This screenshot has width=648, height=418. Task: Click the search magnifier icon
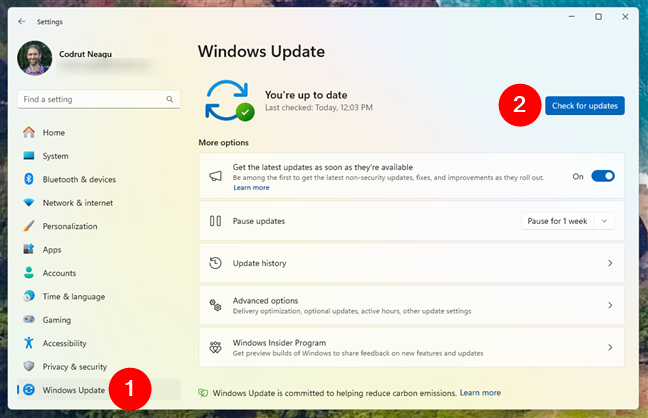point(169,99)
